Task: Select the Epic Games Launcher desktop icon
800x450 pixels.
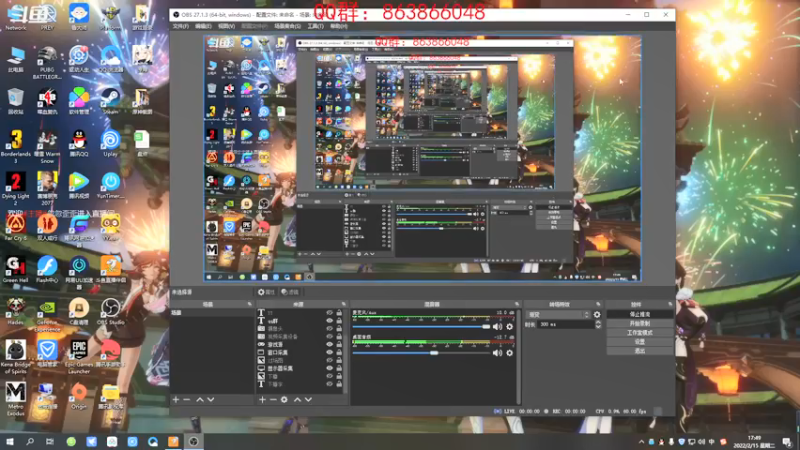Action: [79, 357]
